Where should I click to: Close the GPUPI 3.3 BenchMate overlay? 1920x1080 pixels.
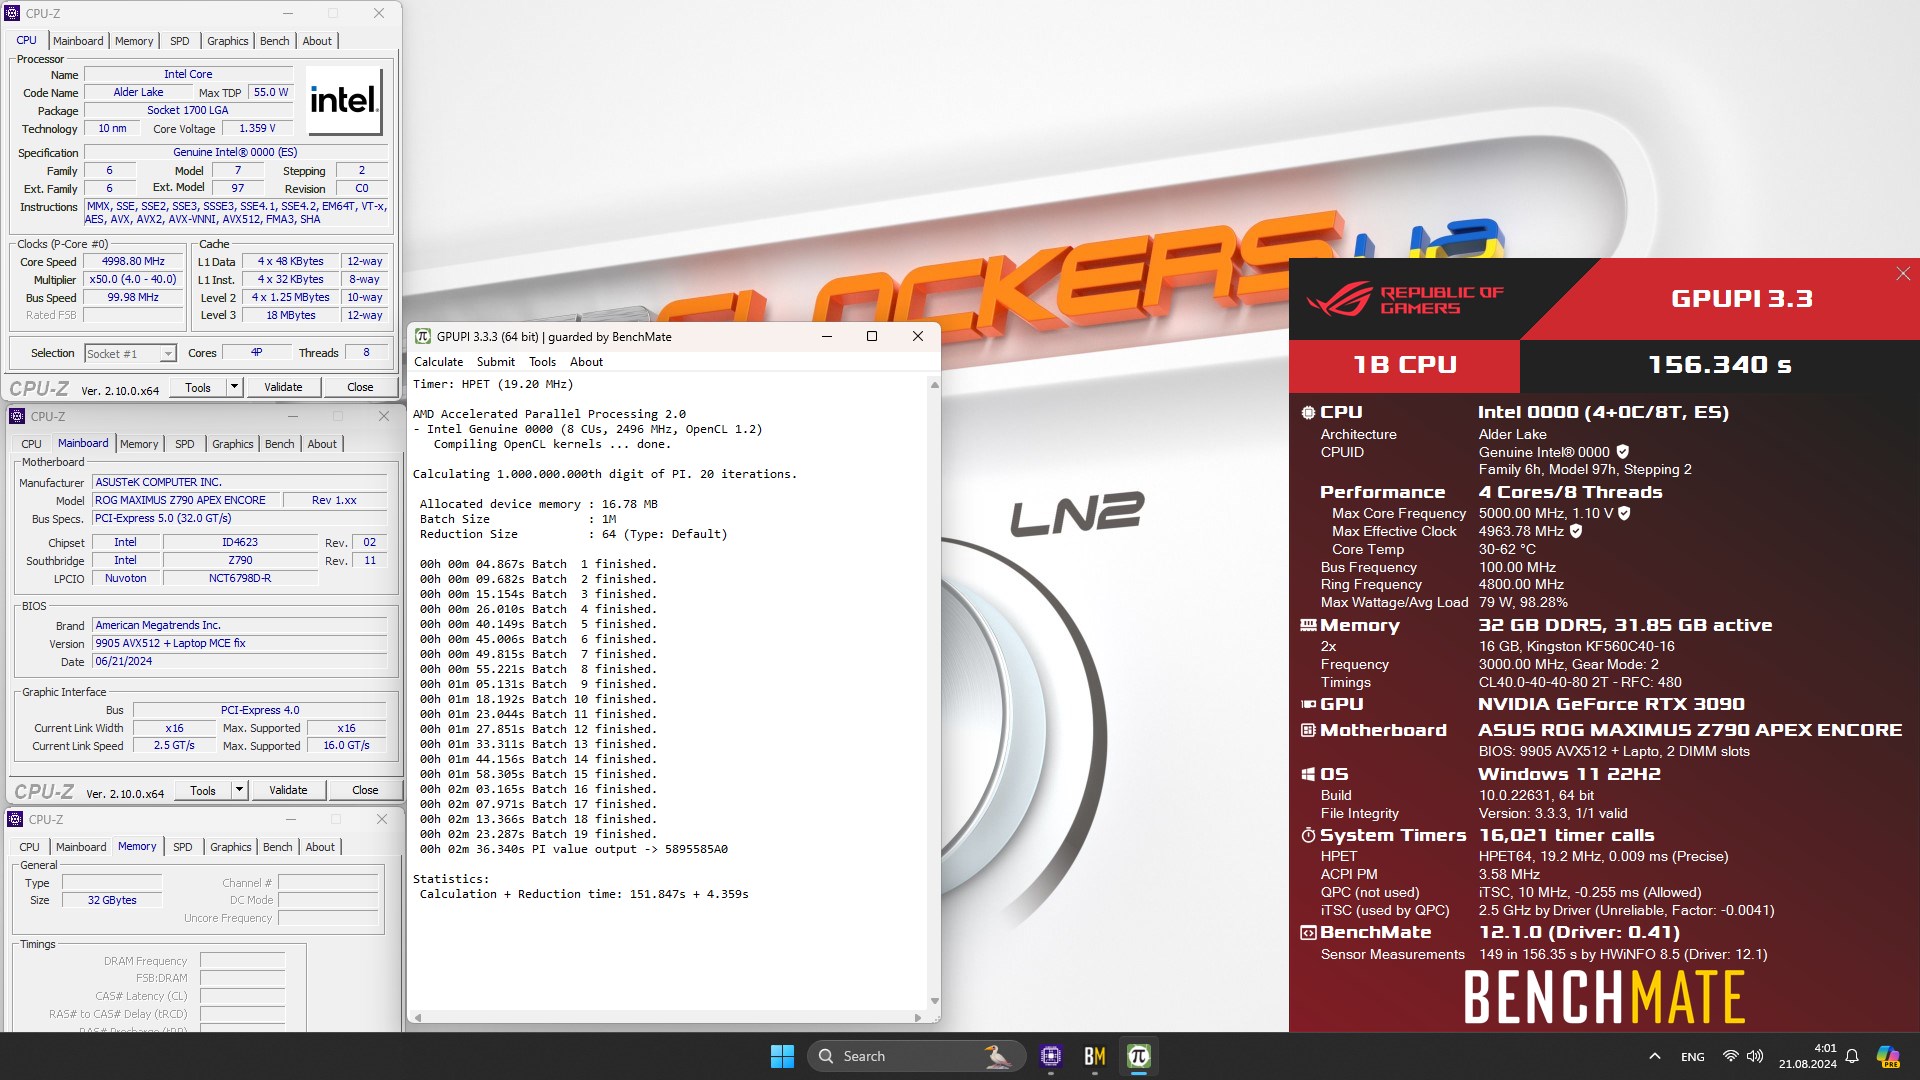click(x=1903, y=274)
